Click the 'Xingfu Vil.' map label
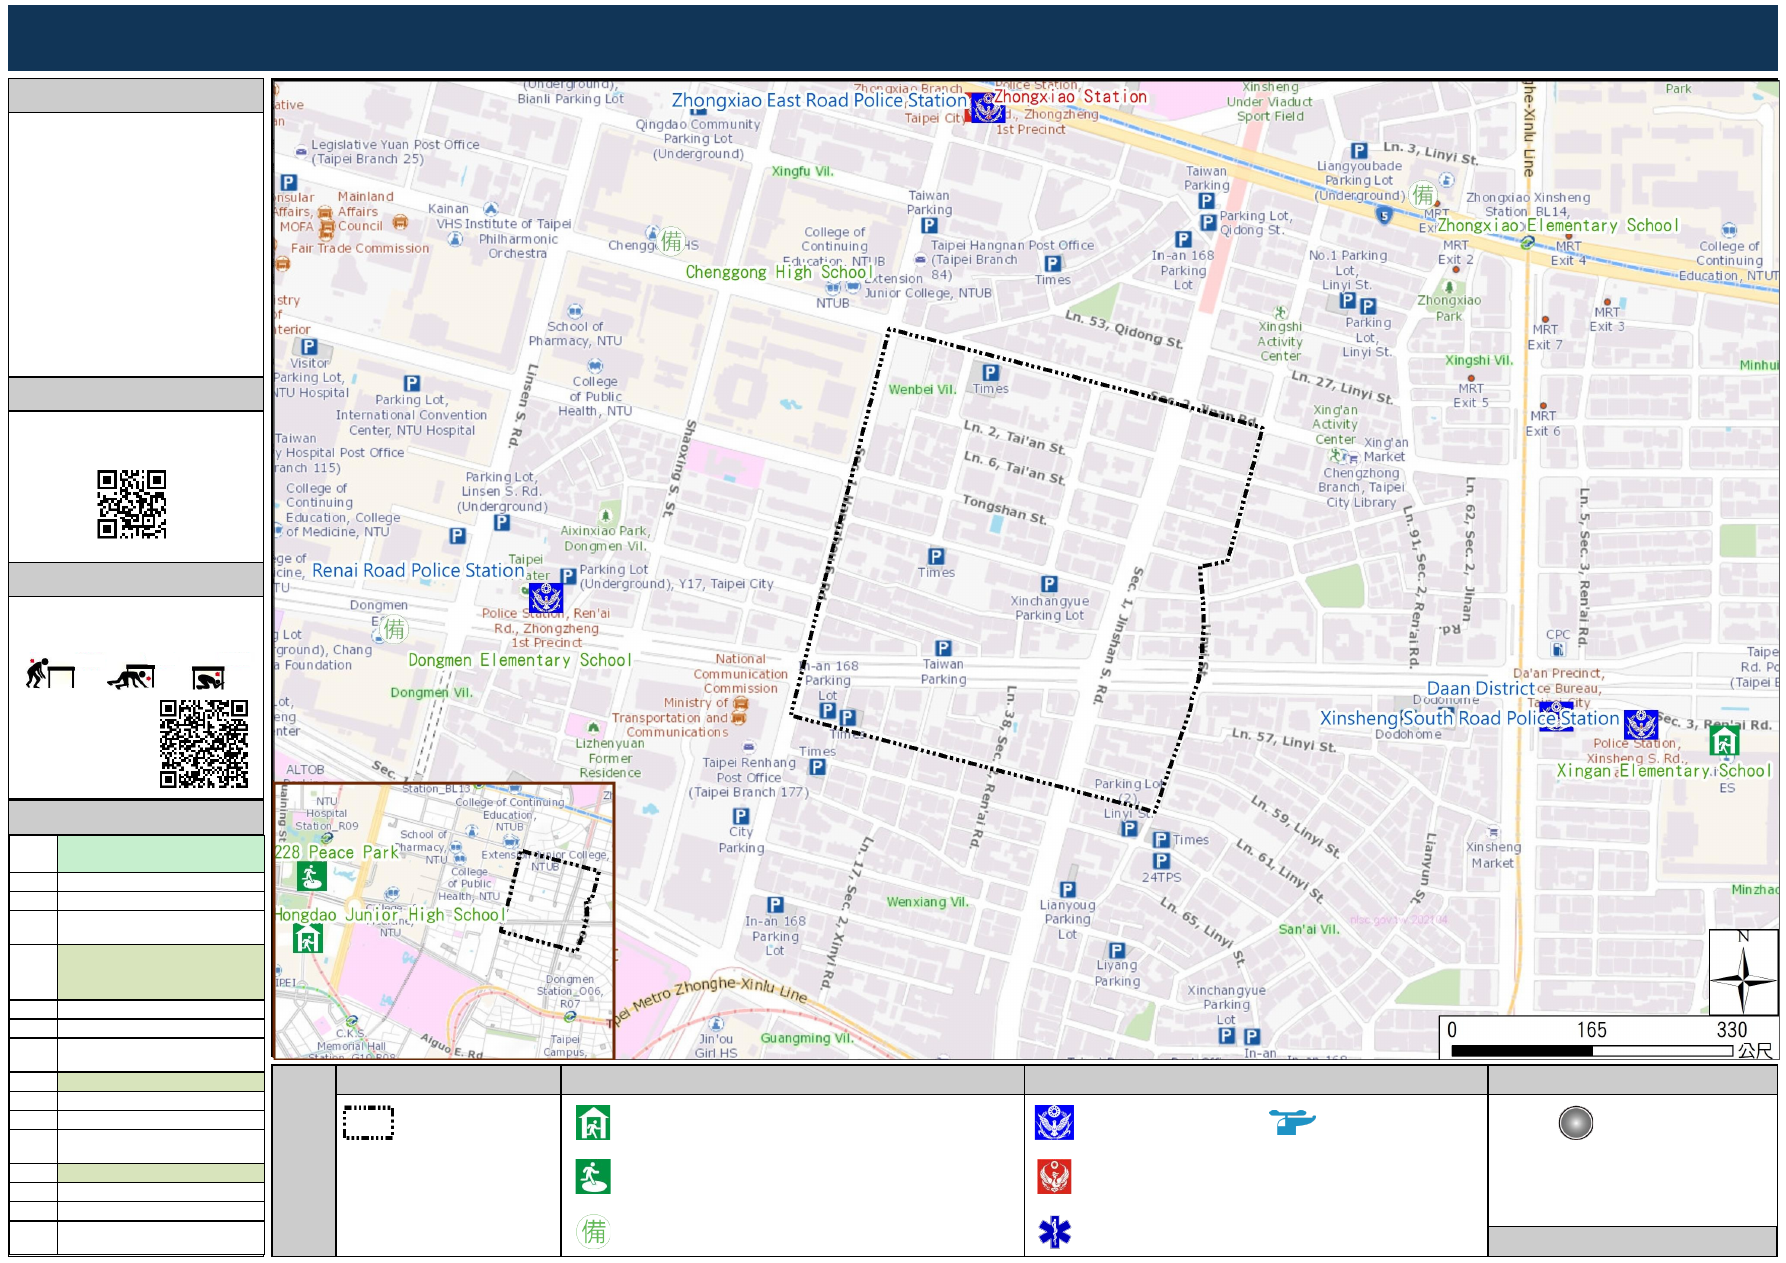The height and width of the screenshot is (1263, 1786). coord(802,171)
